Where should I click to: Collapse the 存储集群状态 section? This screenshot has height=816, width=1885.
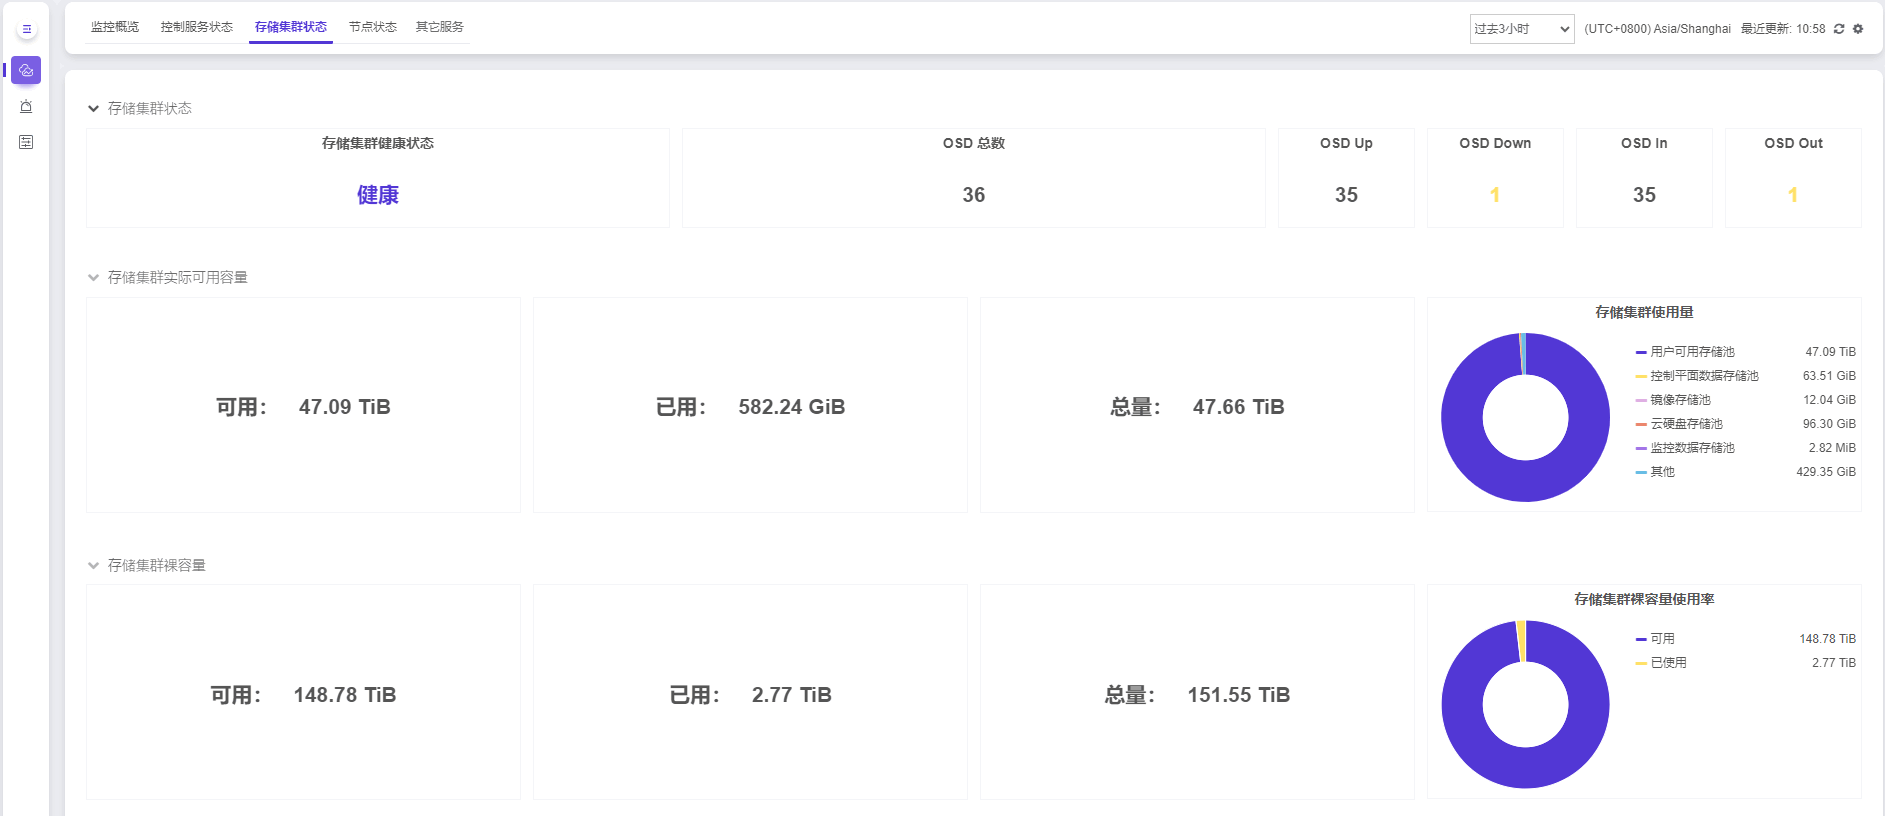click(x=94, y=109)
